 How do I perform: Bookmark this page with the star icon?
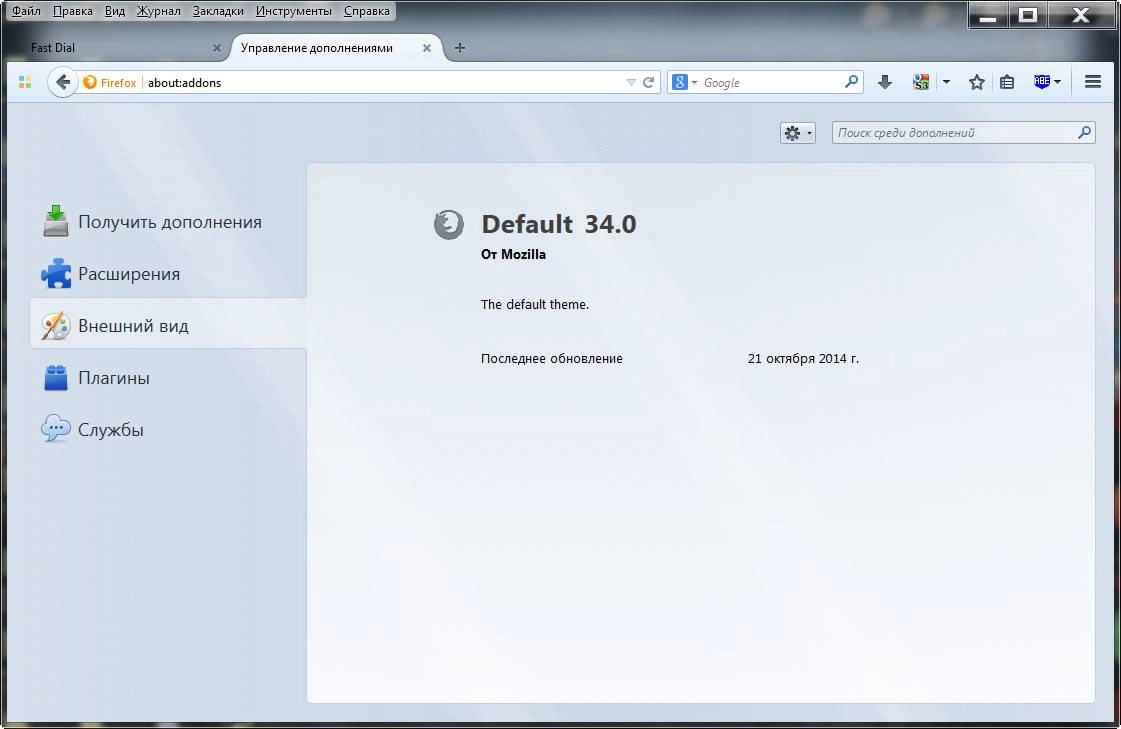click(977, 82)
